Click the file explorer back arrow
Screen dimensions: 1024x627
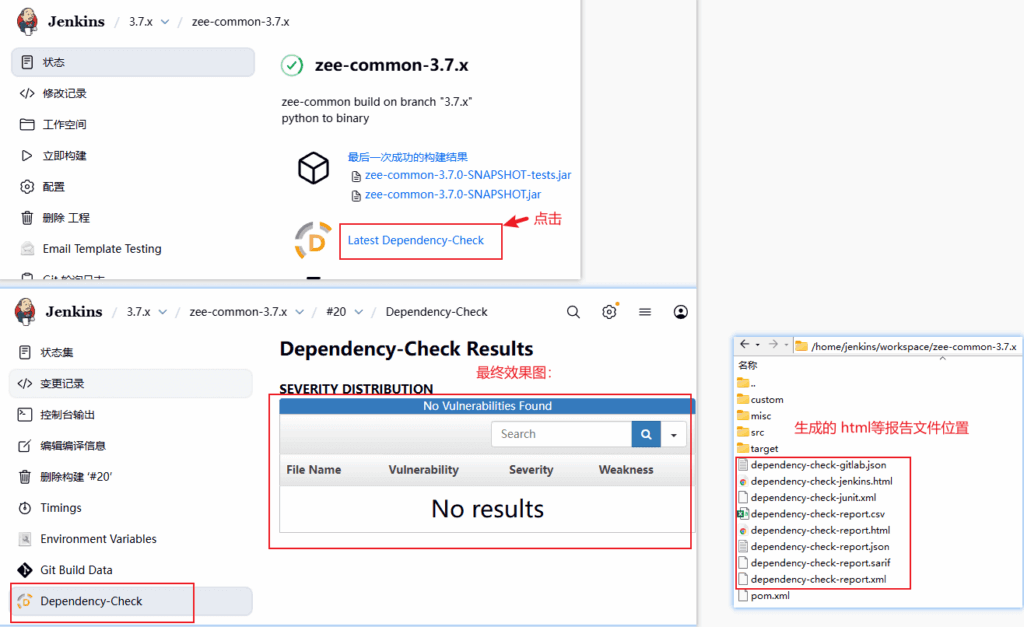[x=745, y=346]
